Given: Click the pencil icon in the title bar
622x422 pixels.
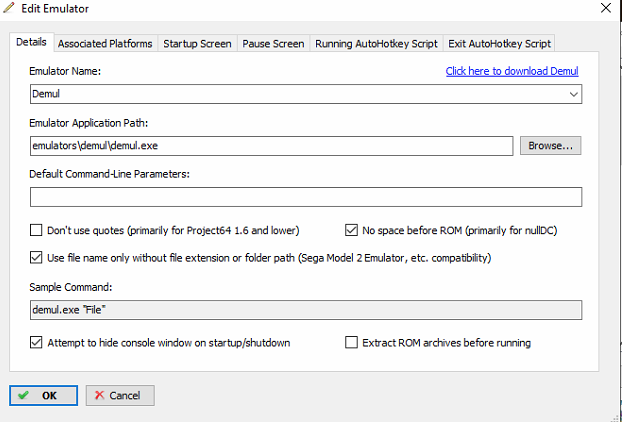Looking at the screenshot, I should tap(8, 8).
